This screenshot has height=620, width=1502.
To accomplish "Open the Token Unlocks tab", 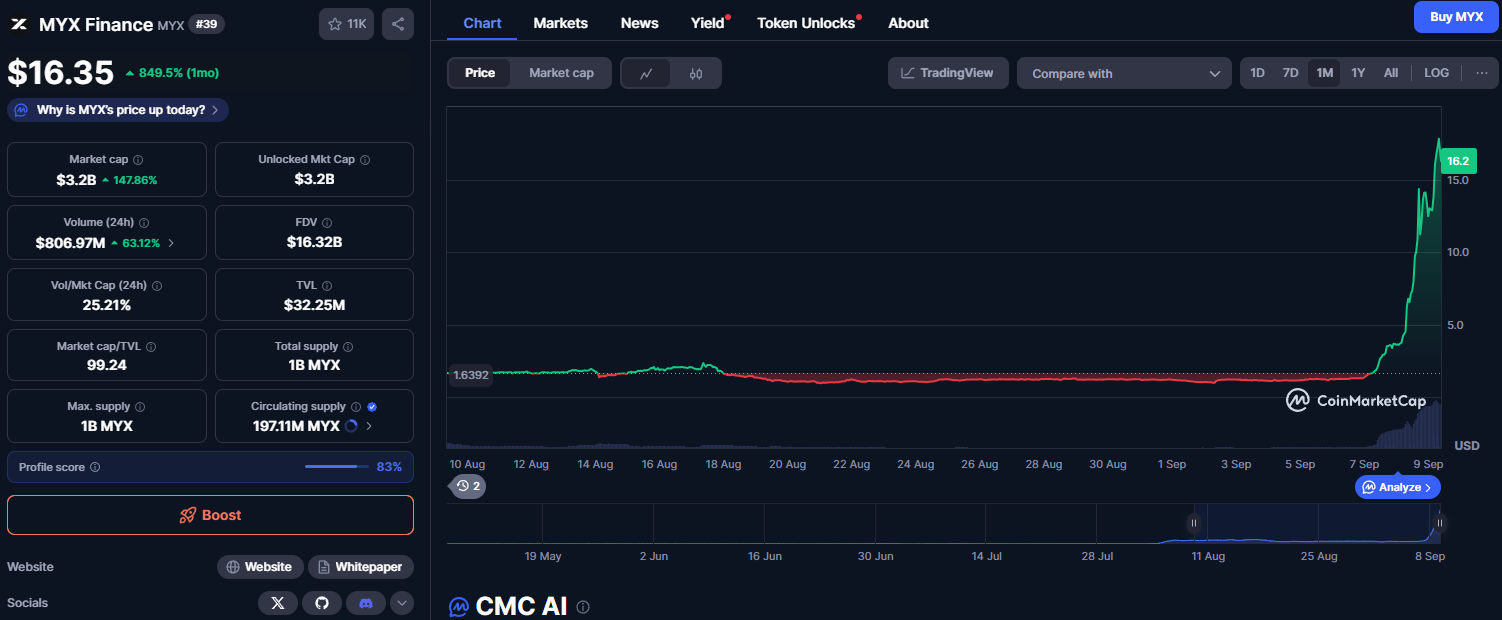I will 807,23.
